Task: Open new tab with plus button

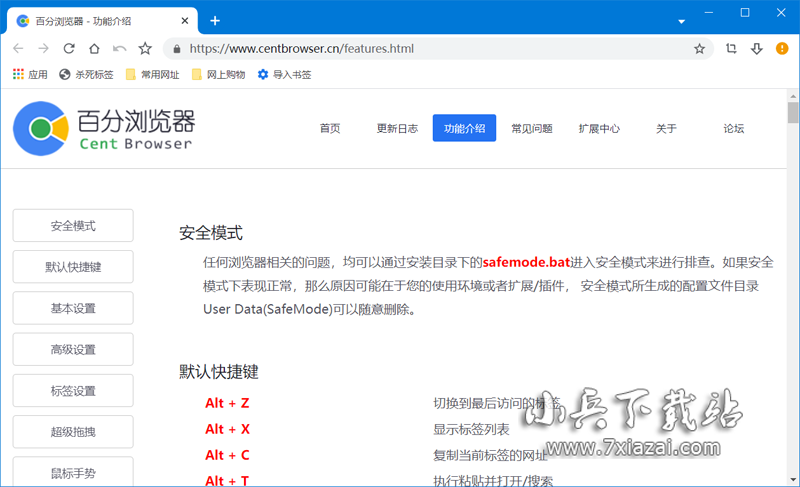Action: (215, 20)
